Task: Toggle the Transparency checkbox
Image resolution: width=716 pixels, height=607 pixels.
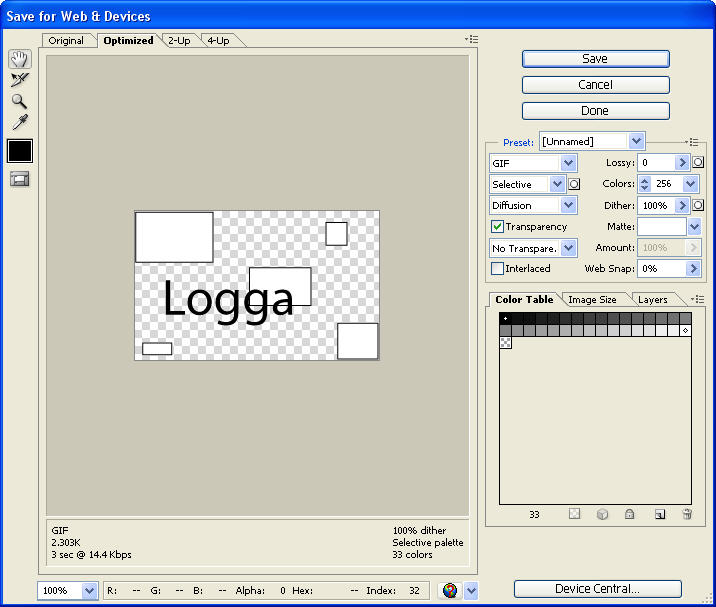Action: tap(497, 227)
